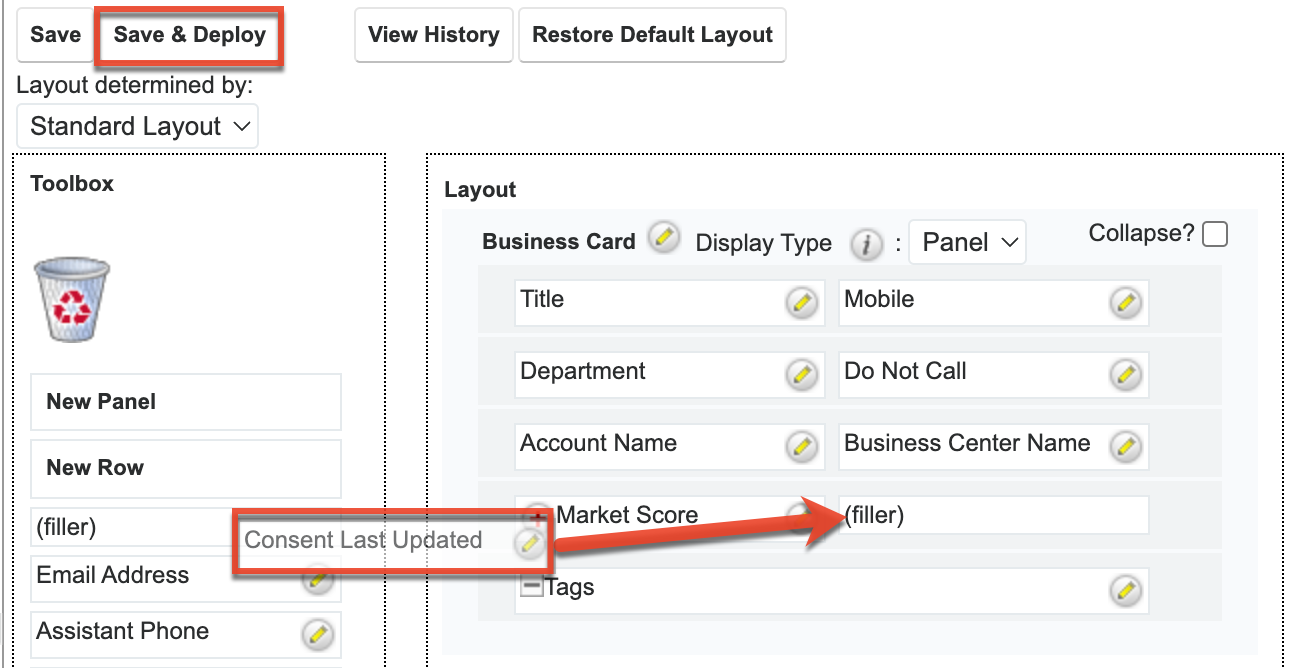Edit the Department field
The width and height of the screenshot is (1298, 668).
point(802,374)
